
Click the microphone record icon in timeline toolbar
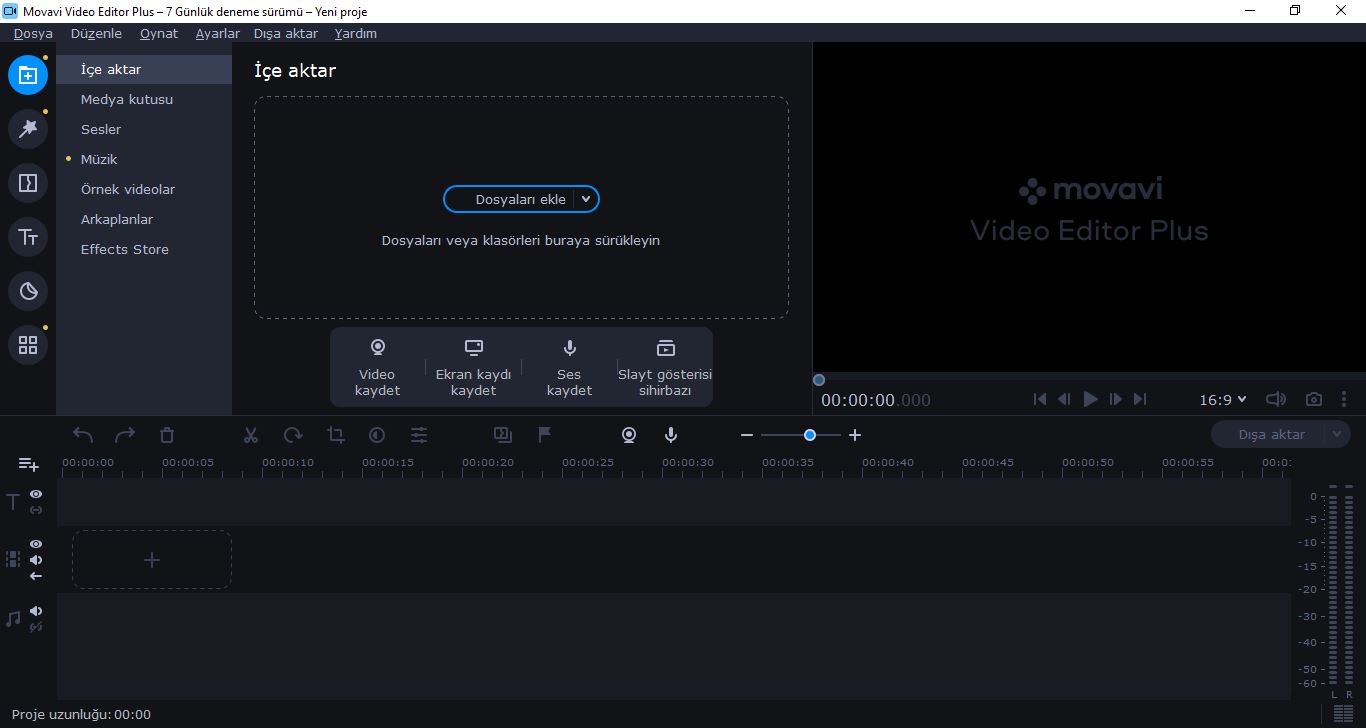(671, 435)
